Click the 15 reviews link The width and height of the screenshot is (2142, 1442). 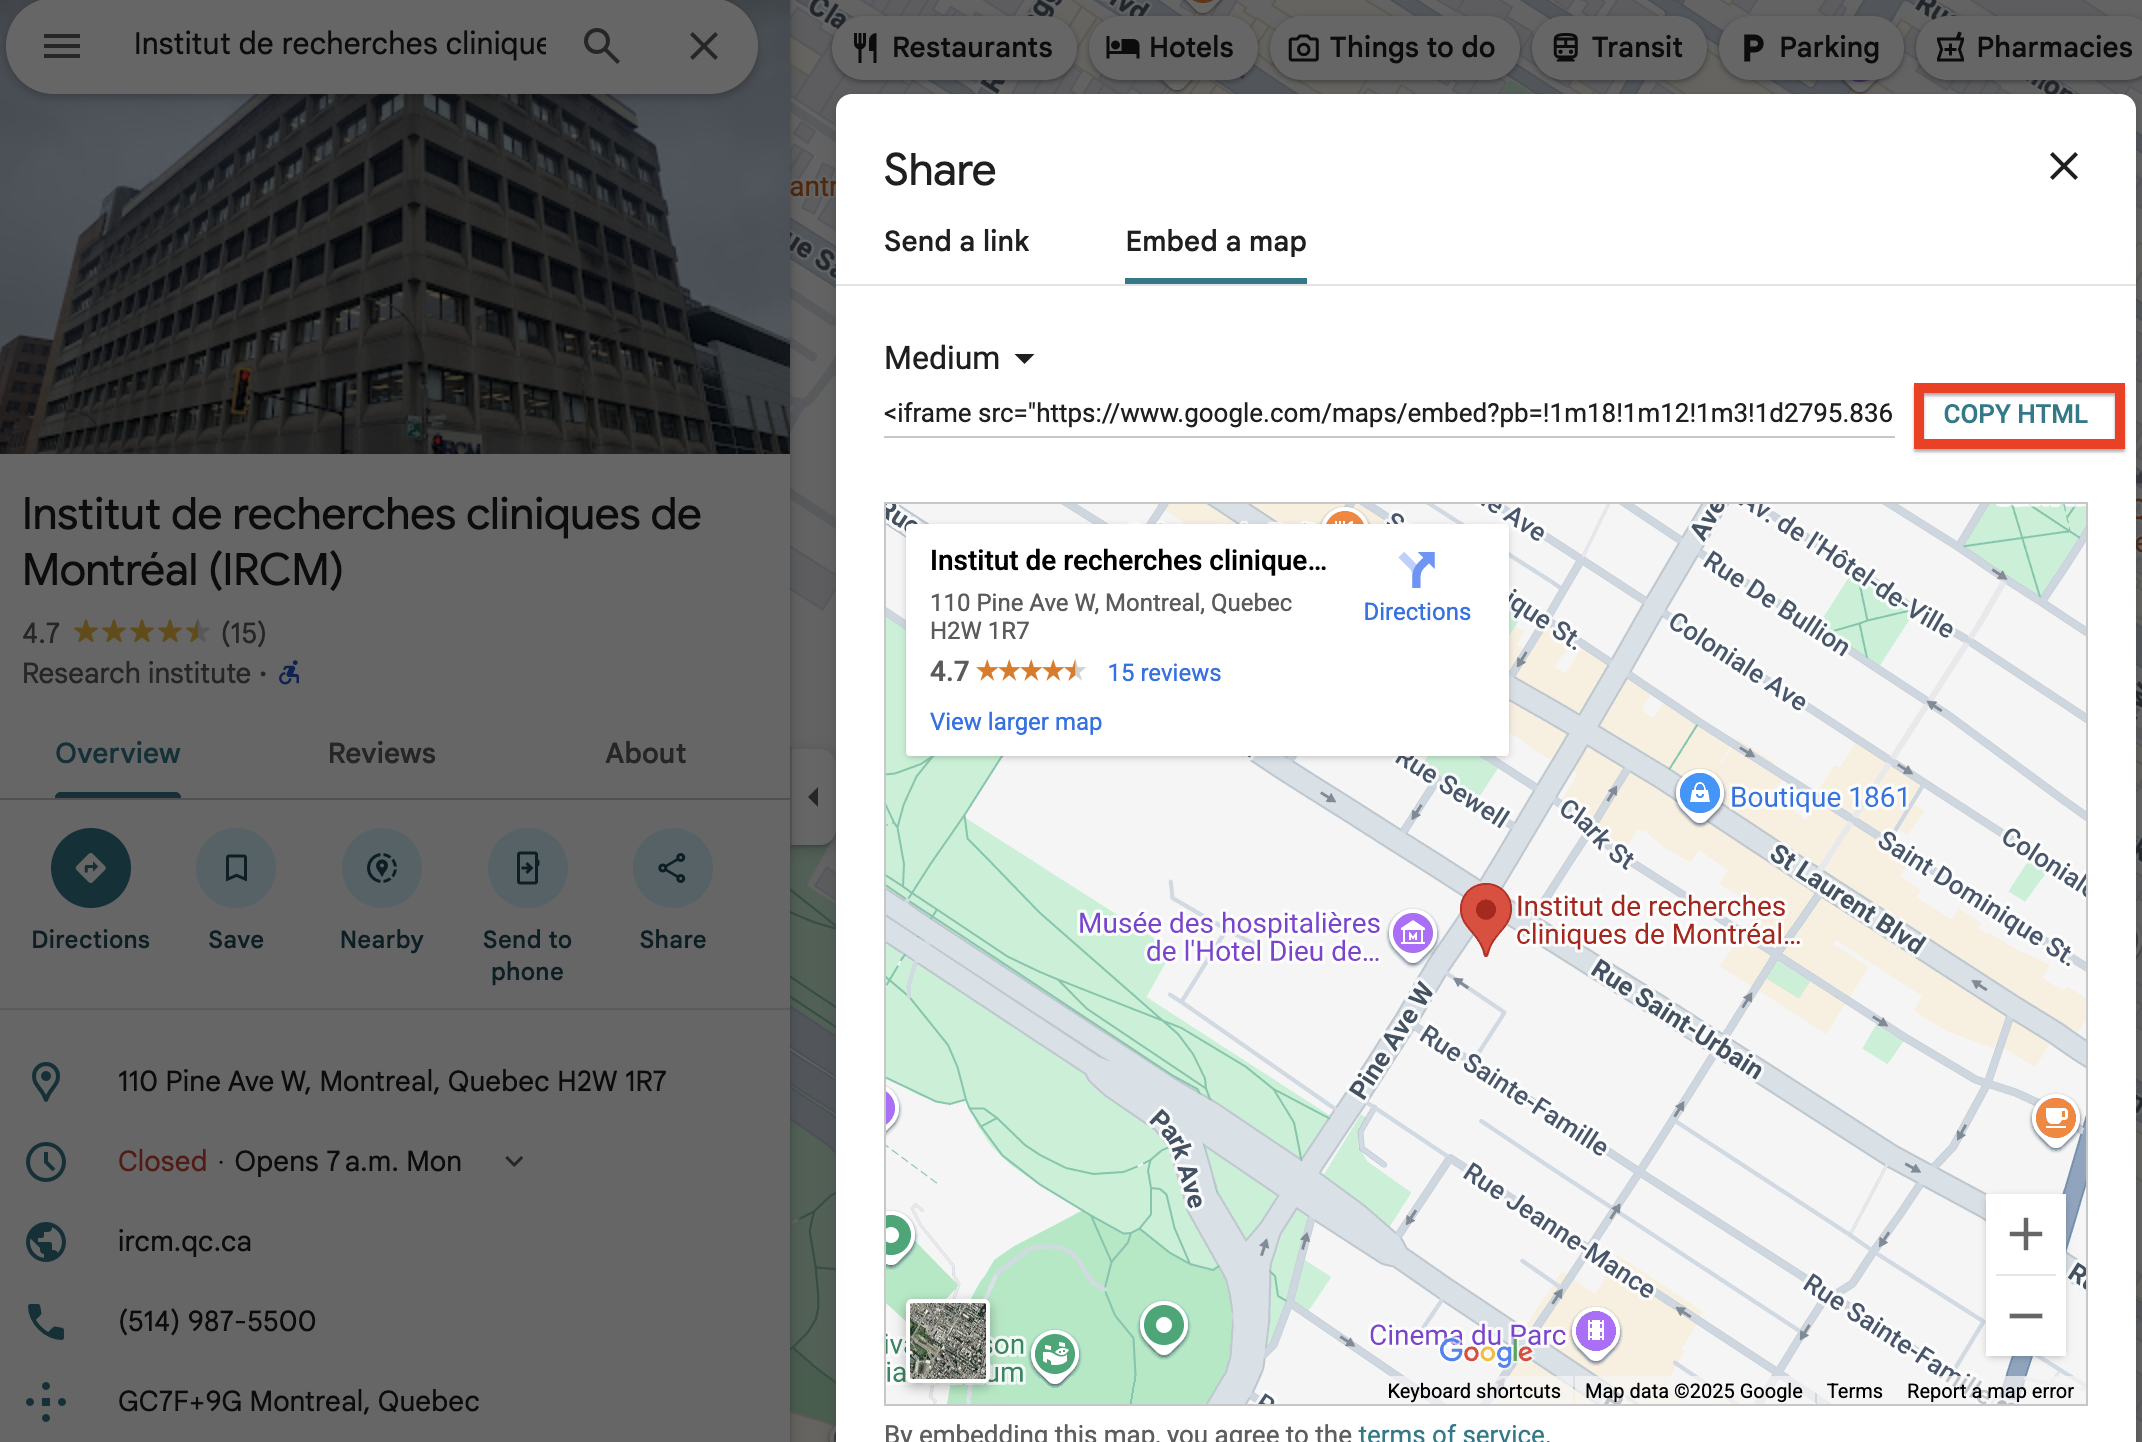pos(1164,672)
